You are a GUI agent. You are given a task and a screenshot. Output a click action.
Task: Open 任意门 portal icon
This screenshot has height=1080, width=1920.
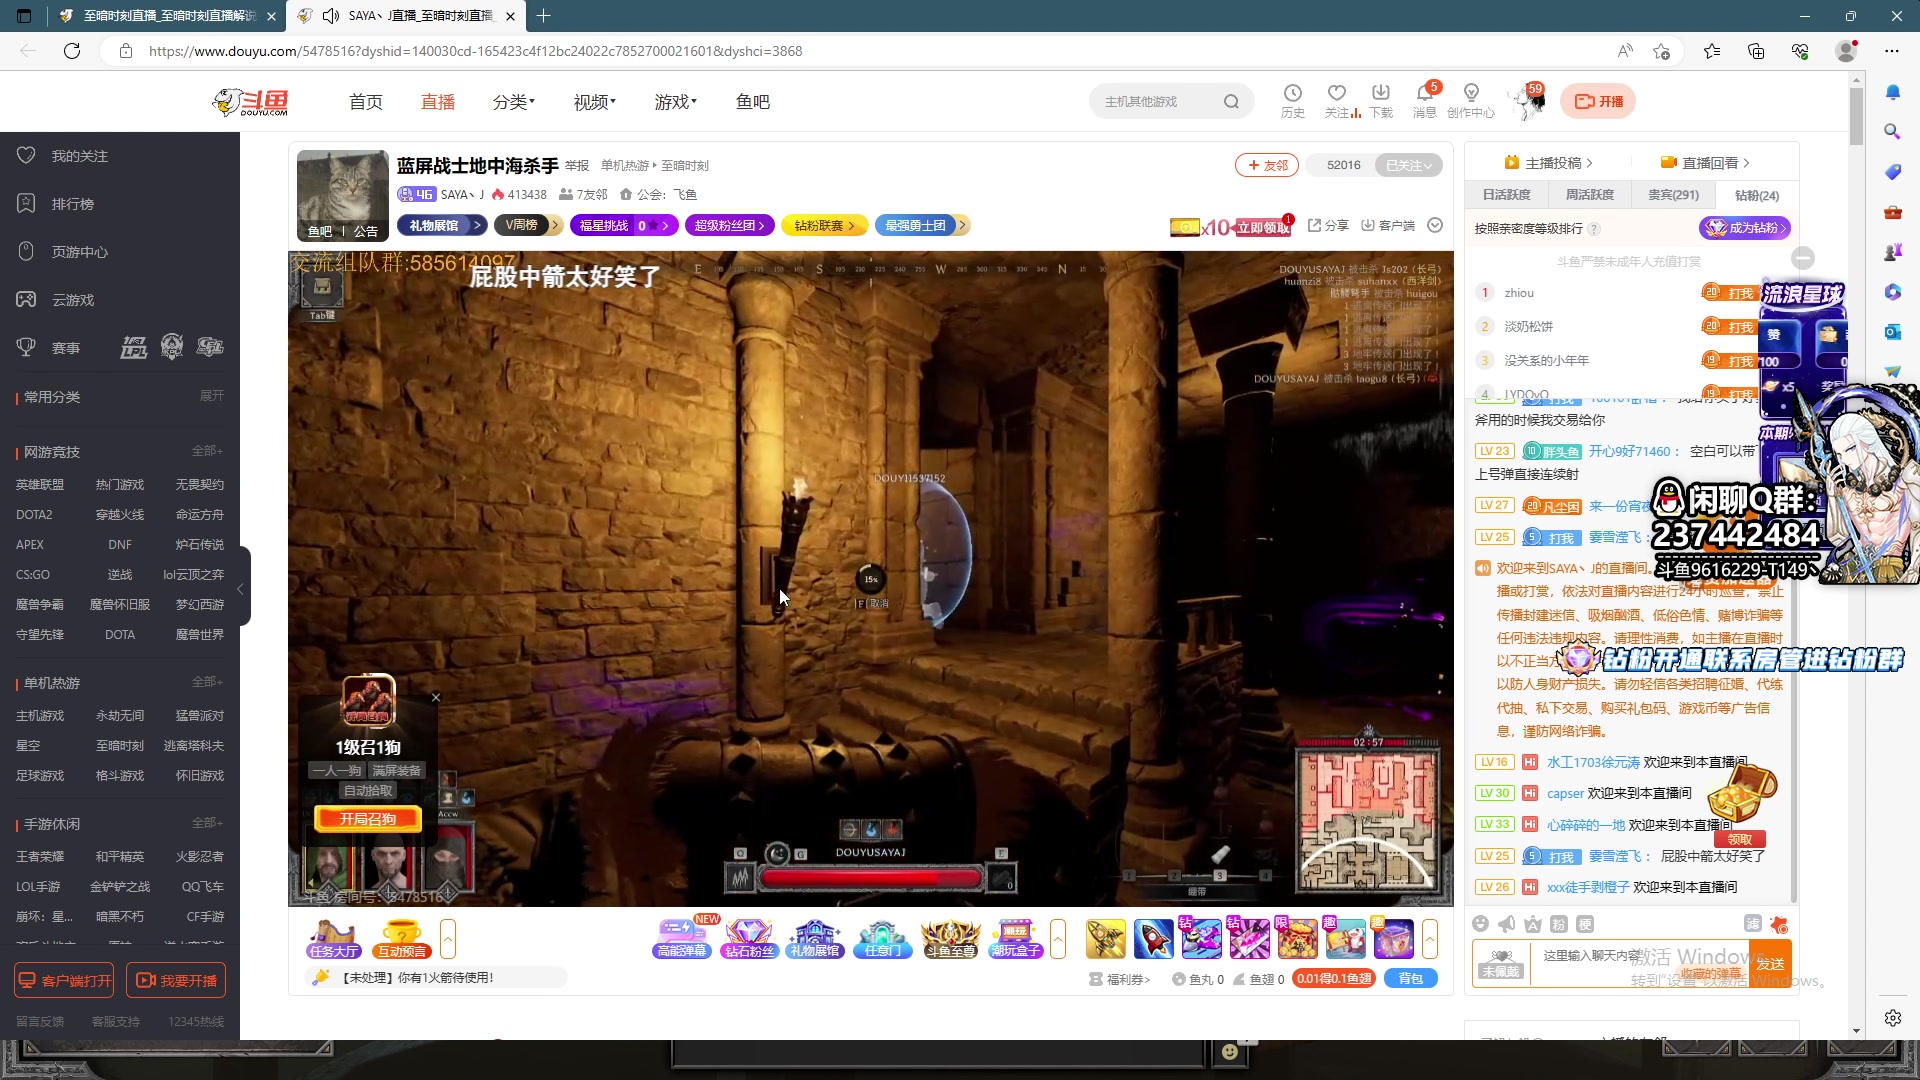click(x=882, y=939)
